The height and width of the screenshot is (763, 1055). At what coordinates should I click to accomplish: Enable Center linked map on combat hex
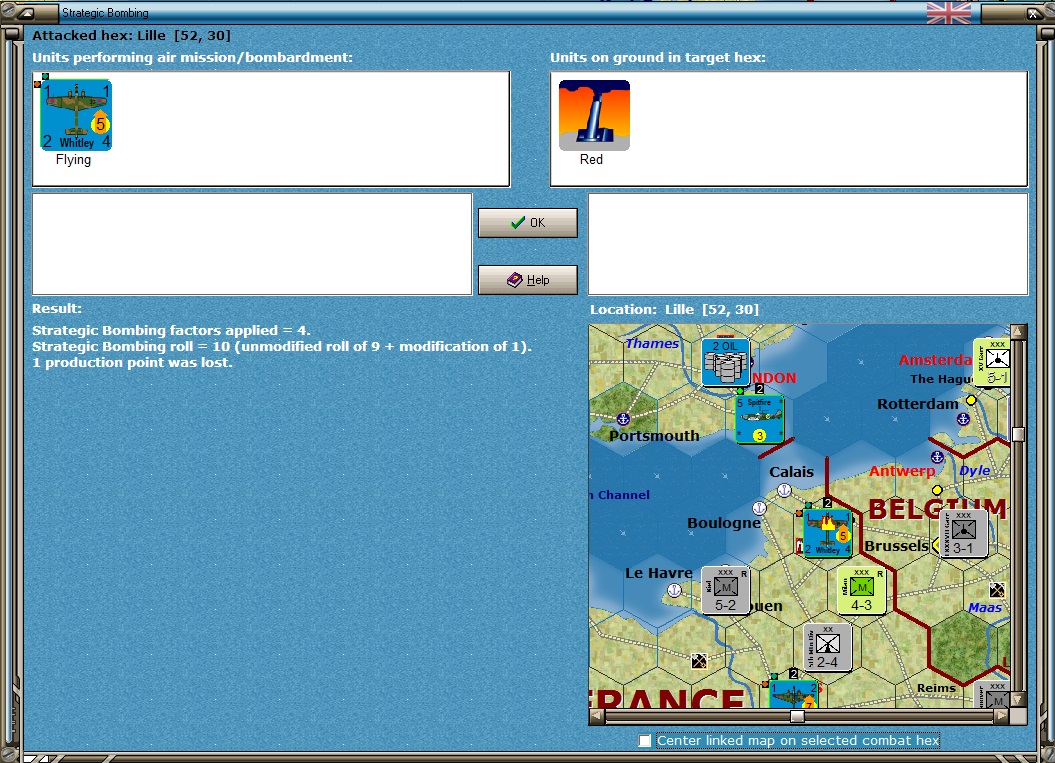[645, 740]
